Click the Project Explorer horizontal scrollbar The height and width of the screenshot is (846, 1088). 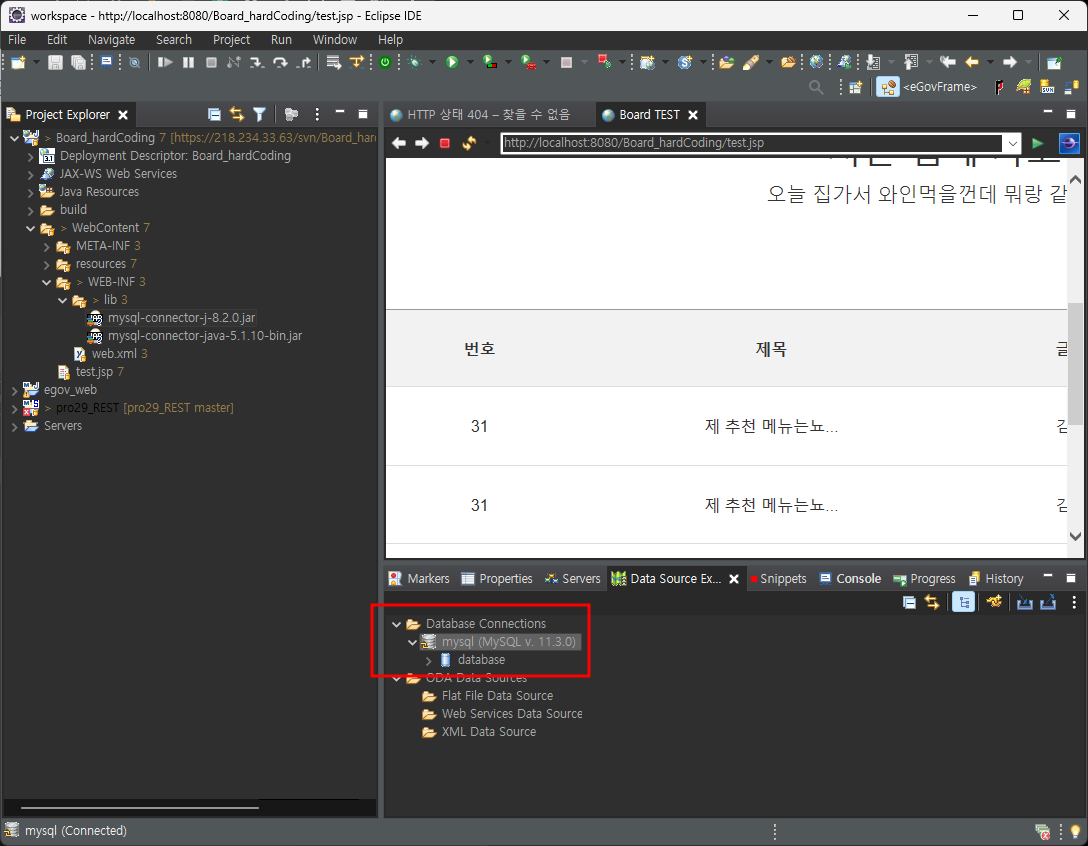139,807
